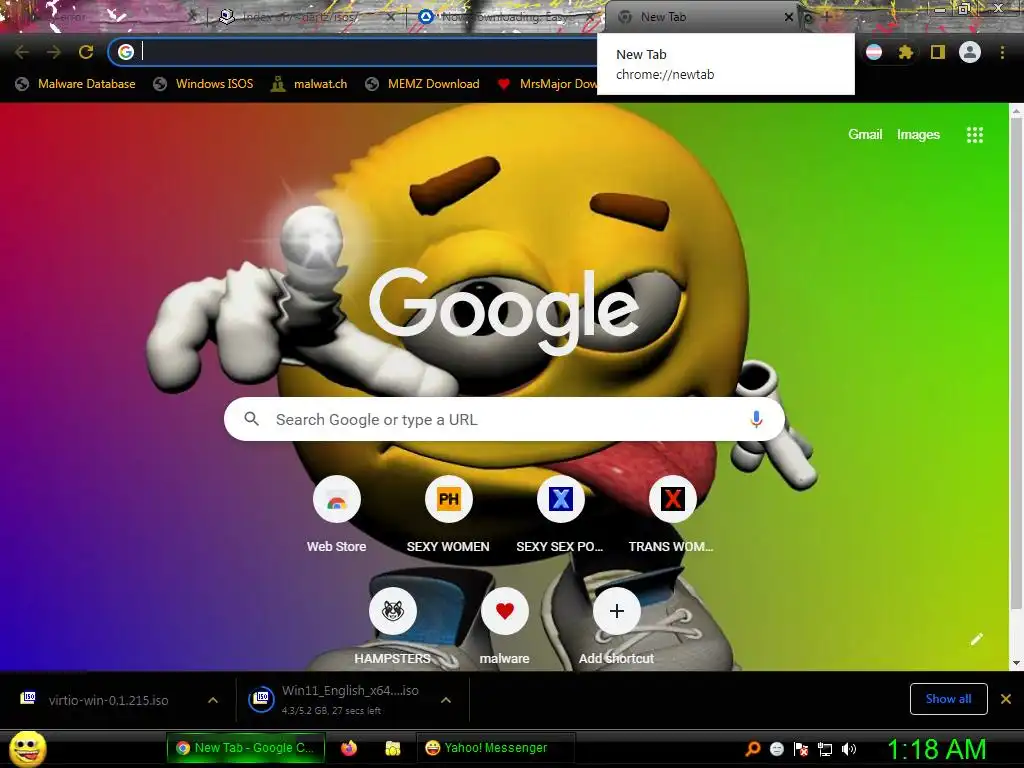1024x768 pixels.
Task: Open Win11_English_x64 download item
Action: coord(340,700)
